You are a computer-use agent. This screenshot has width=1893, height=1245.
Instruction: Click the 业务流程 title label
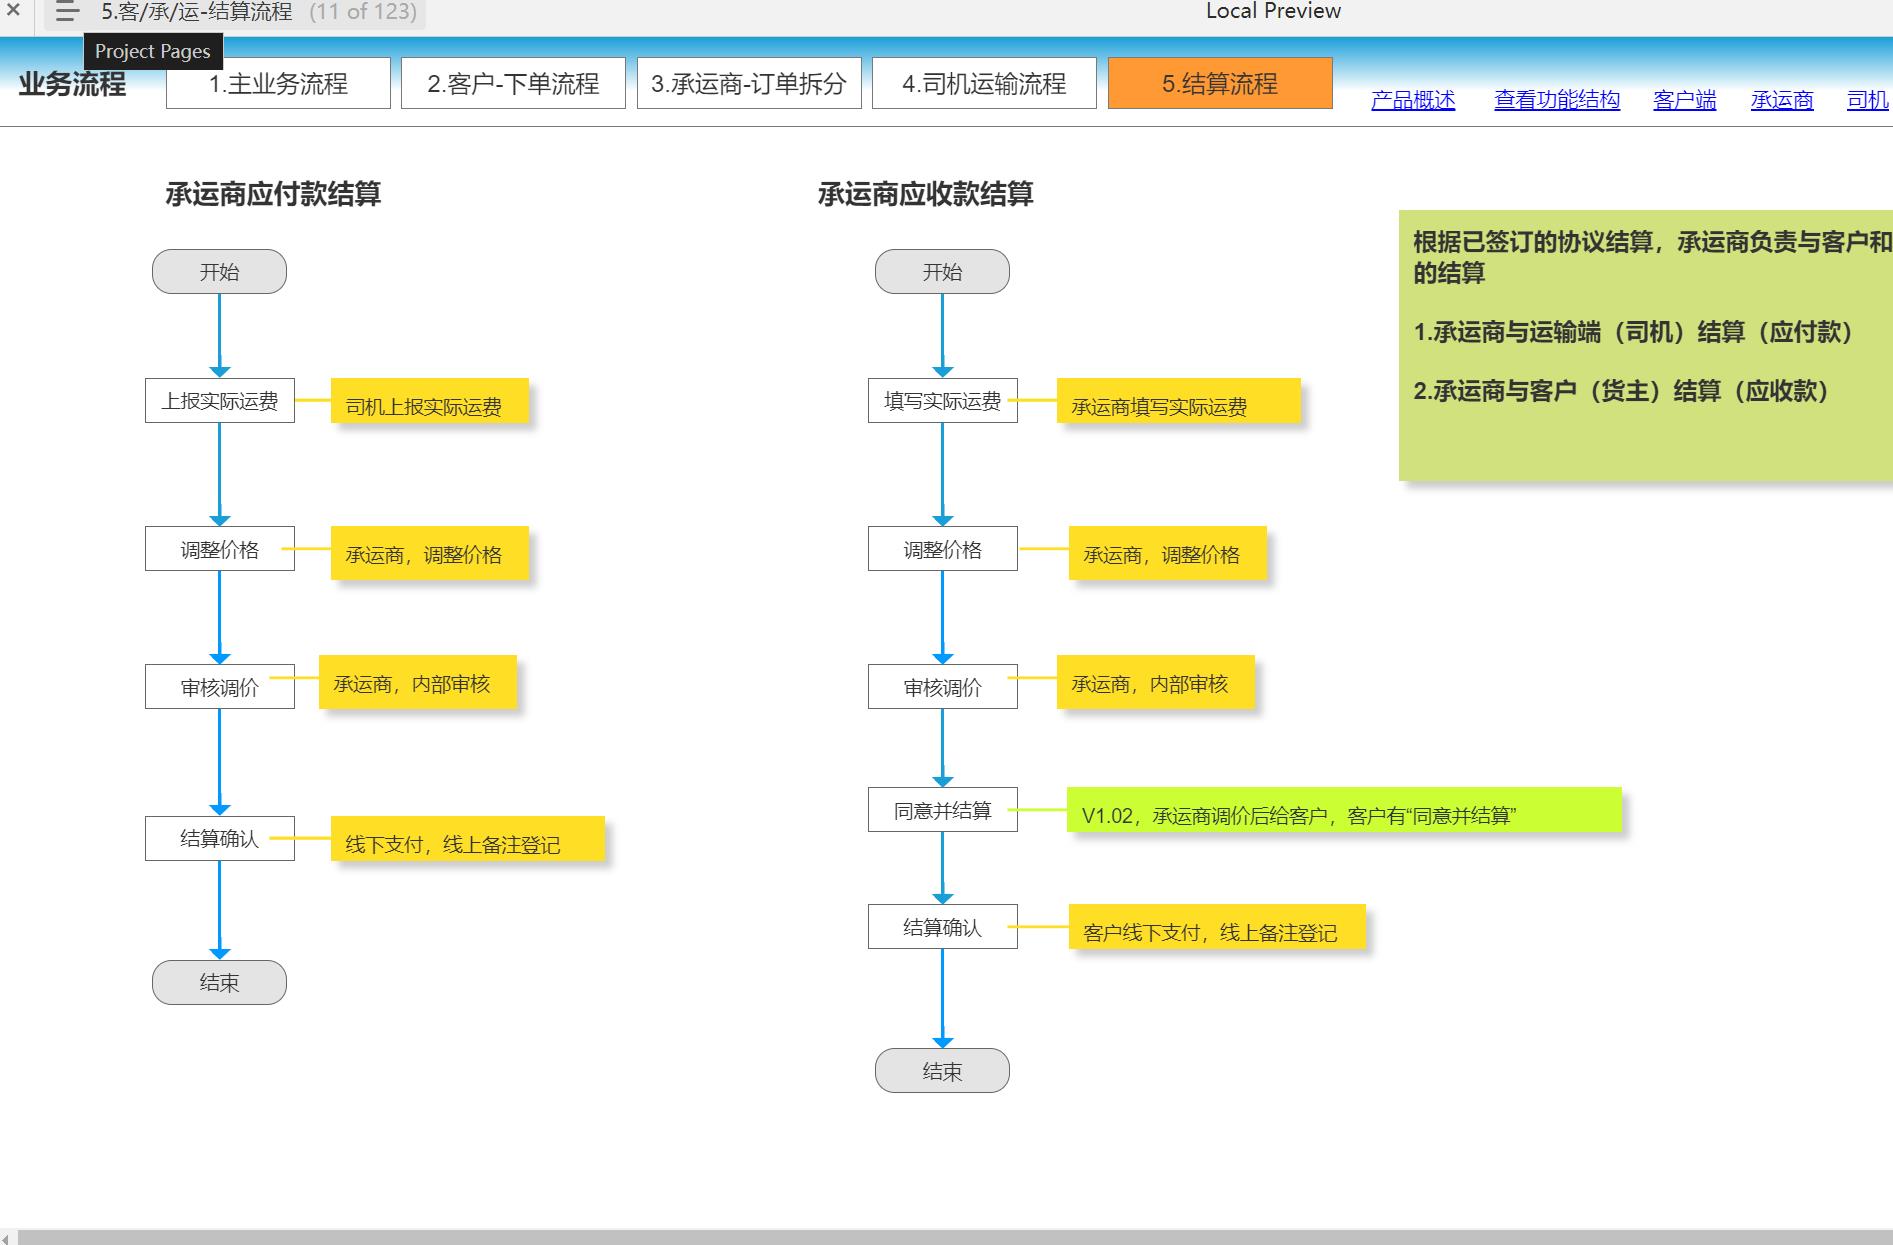click(x=72, y=84)
